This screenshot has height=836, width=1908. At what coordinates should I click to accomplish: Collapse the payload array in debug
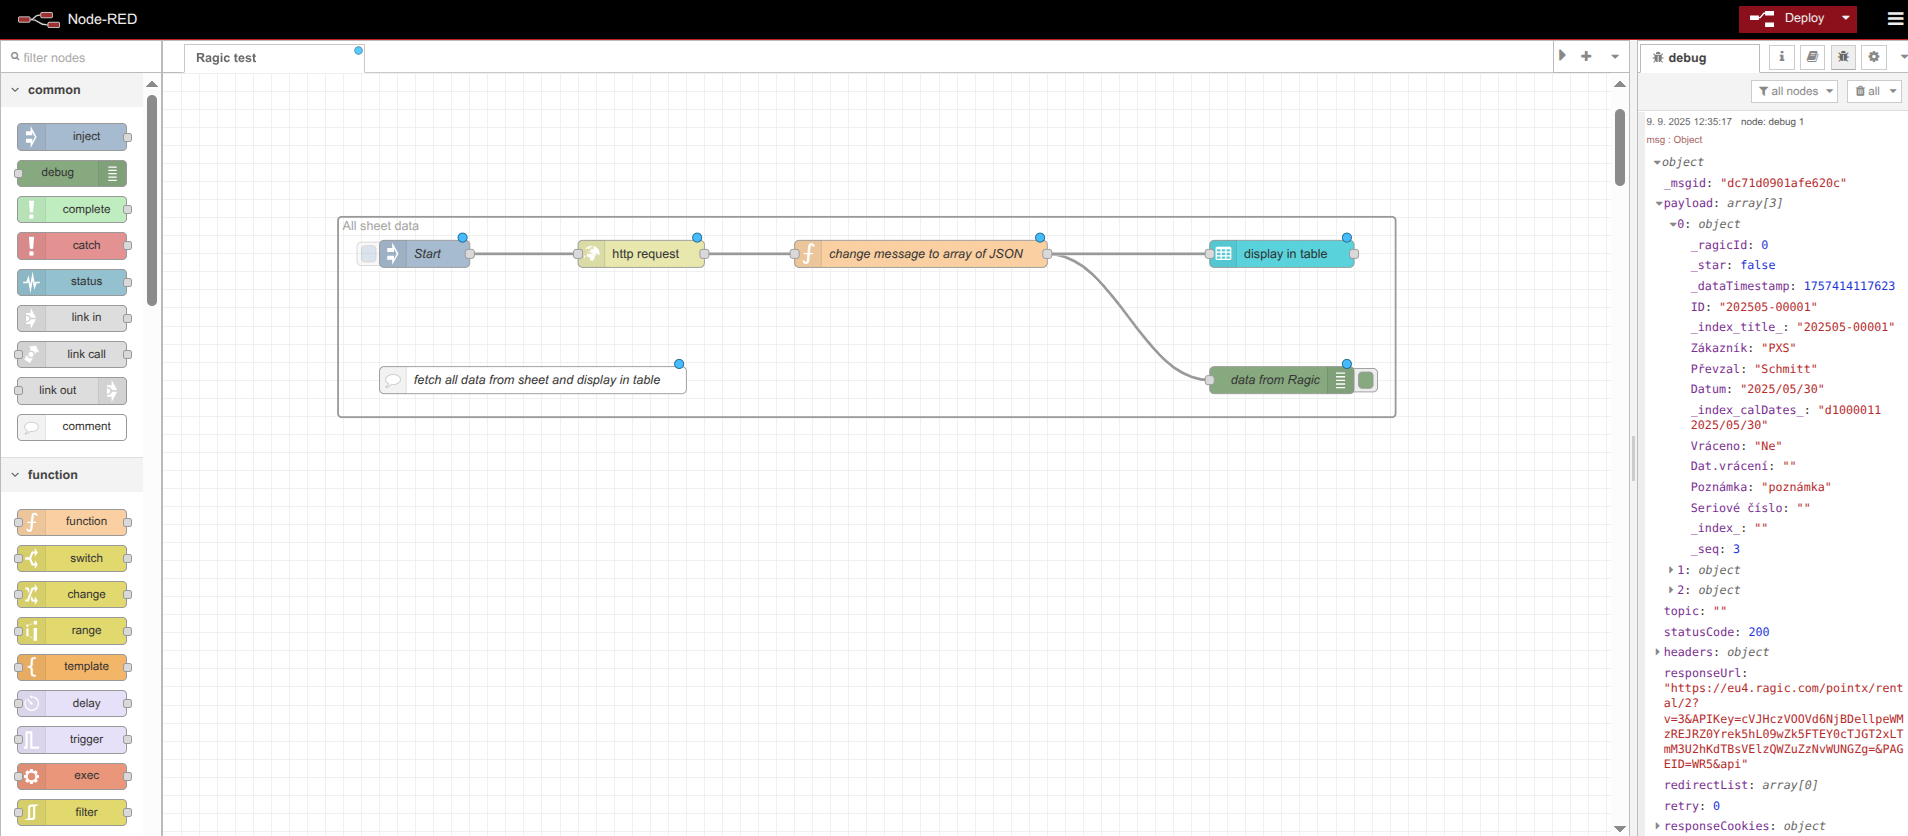tap(1659, 204)
